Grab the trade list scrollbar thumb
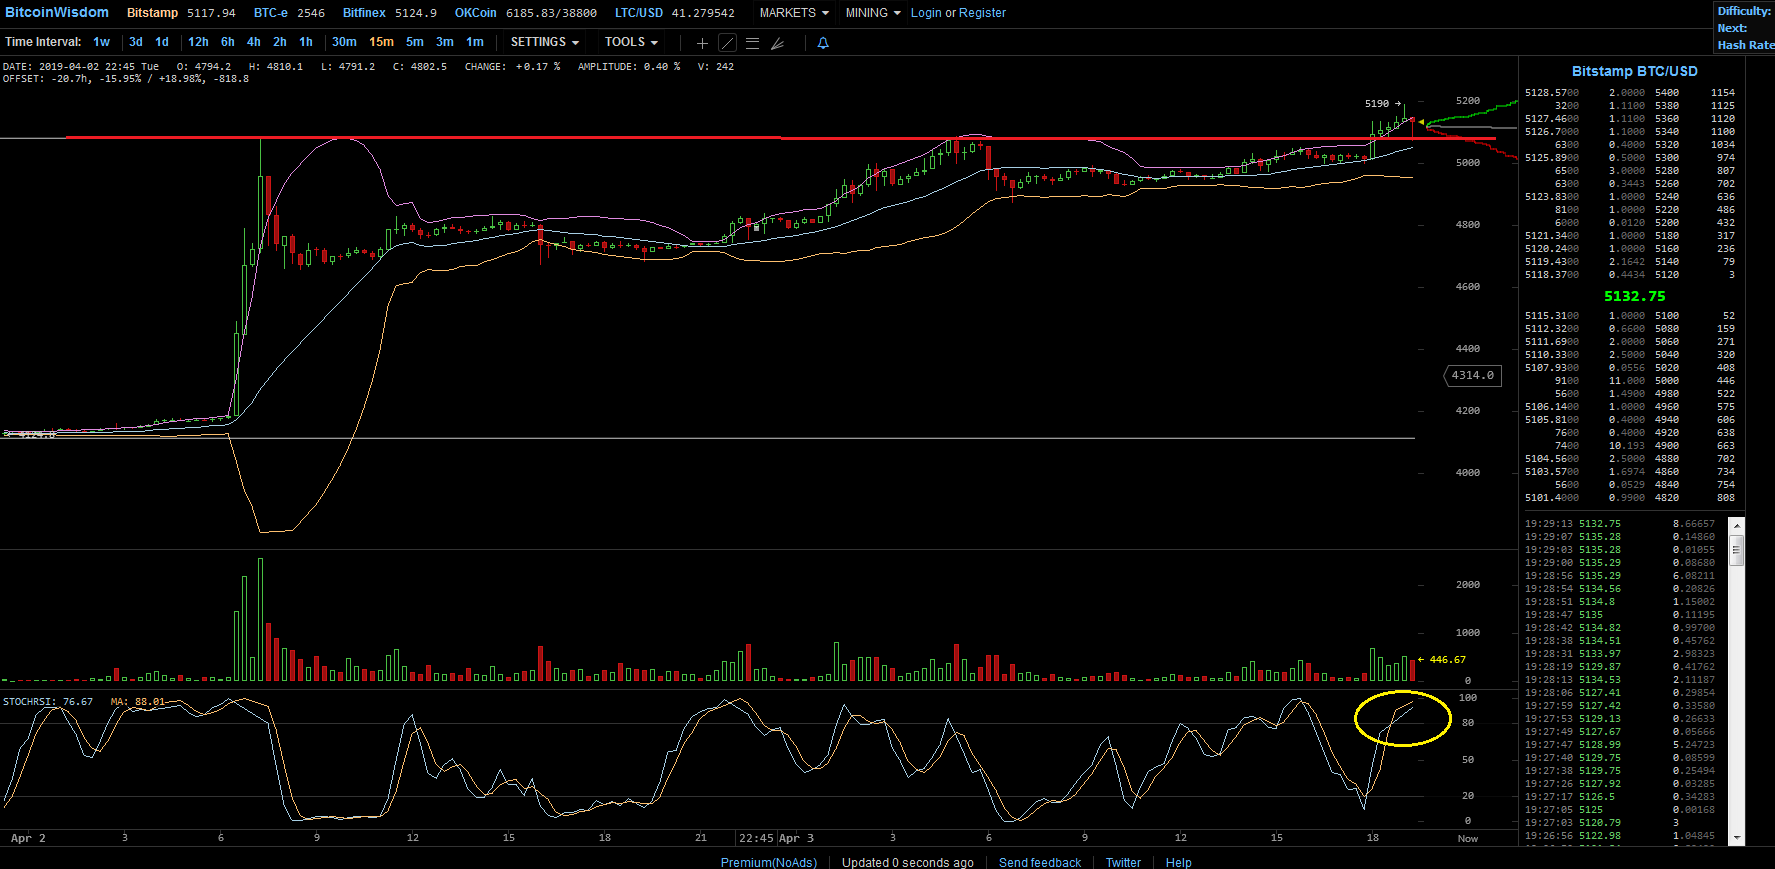Screen dimensions: 1775x869 (x=1737, y=550)
